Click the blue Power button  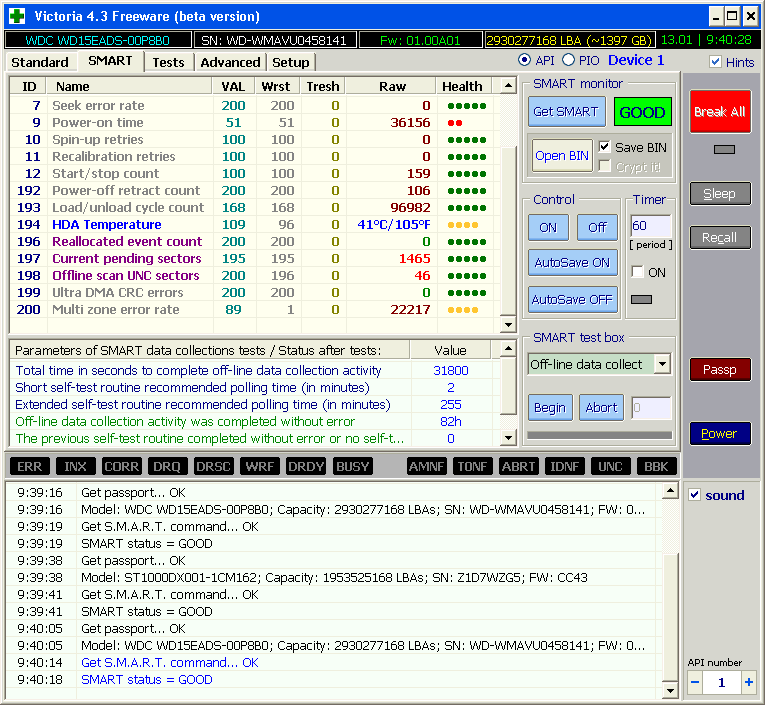[720, 434]
